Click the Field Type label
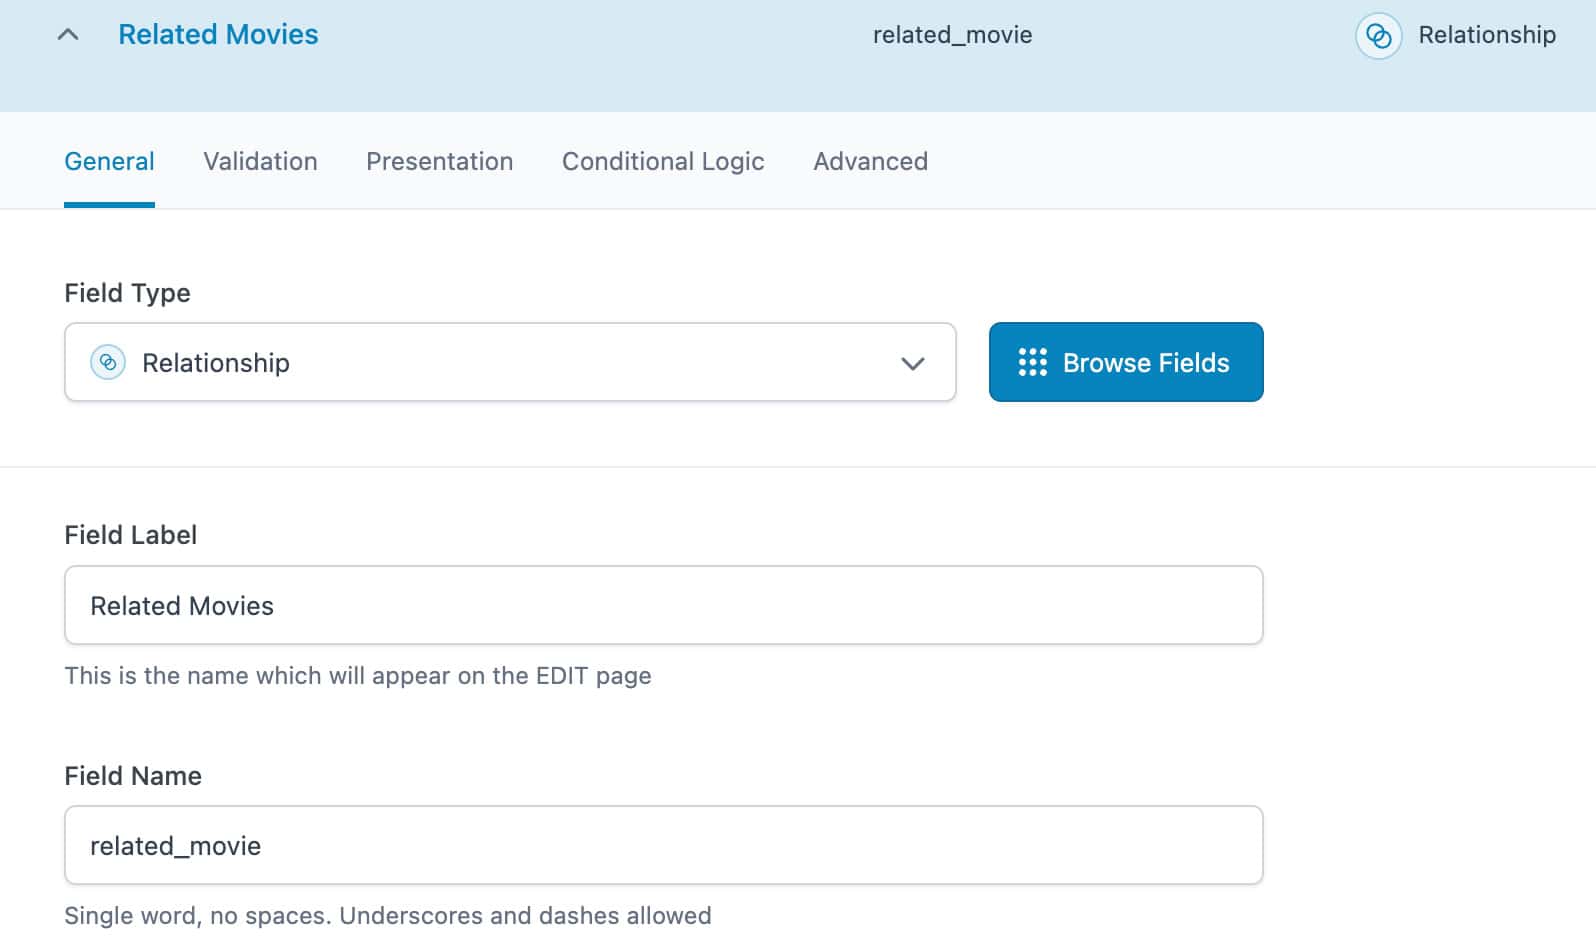Viewport: 1596px width, 952px height. 127,293
